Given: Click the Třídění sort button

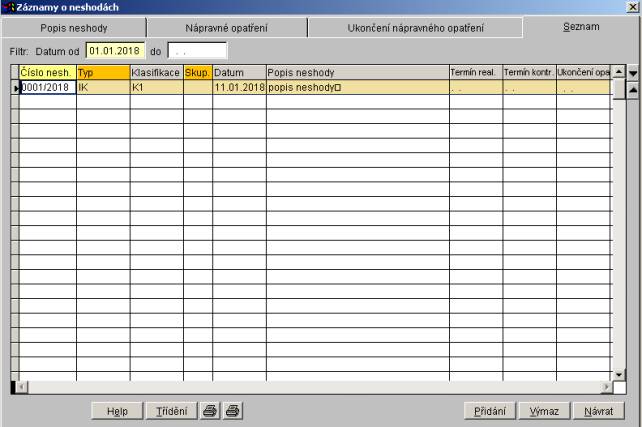Looking at the screenshot, I should click(x=171, y=411).
